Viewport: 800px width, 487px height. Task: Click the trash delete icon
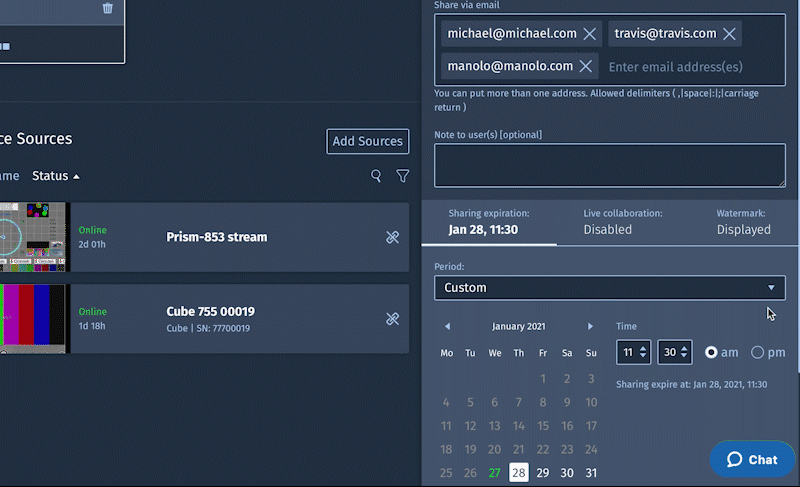click(x=108, y=8)
